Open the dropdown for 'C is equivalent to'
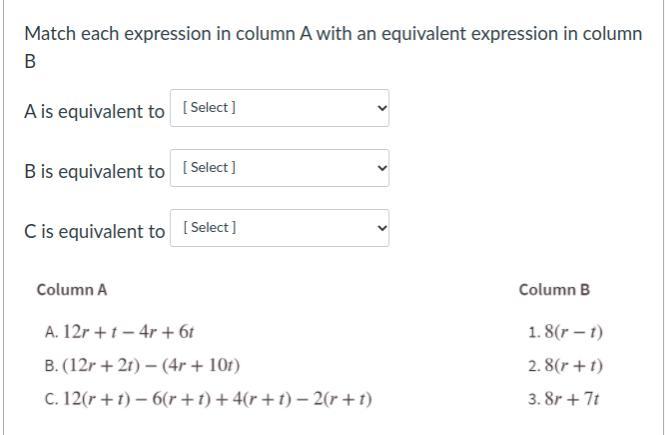 [x=279, y=228]
